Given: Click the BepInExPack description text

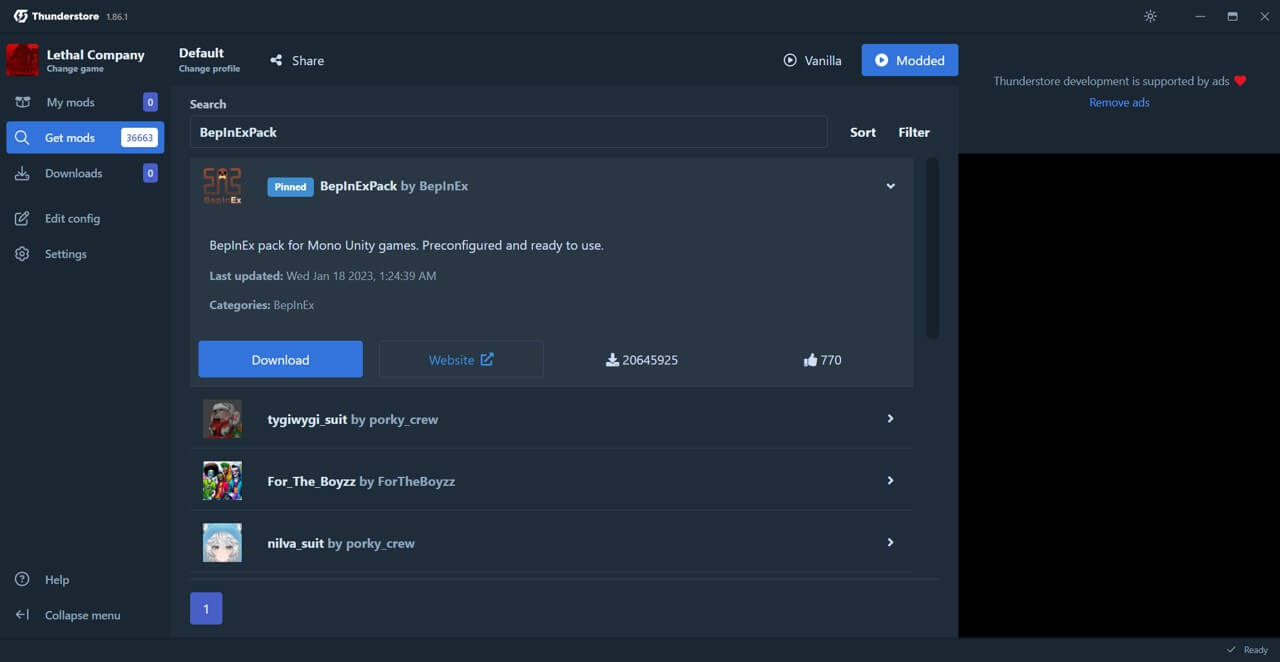Looking at the screenshot, I should point(407,245).
